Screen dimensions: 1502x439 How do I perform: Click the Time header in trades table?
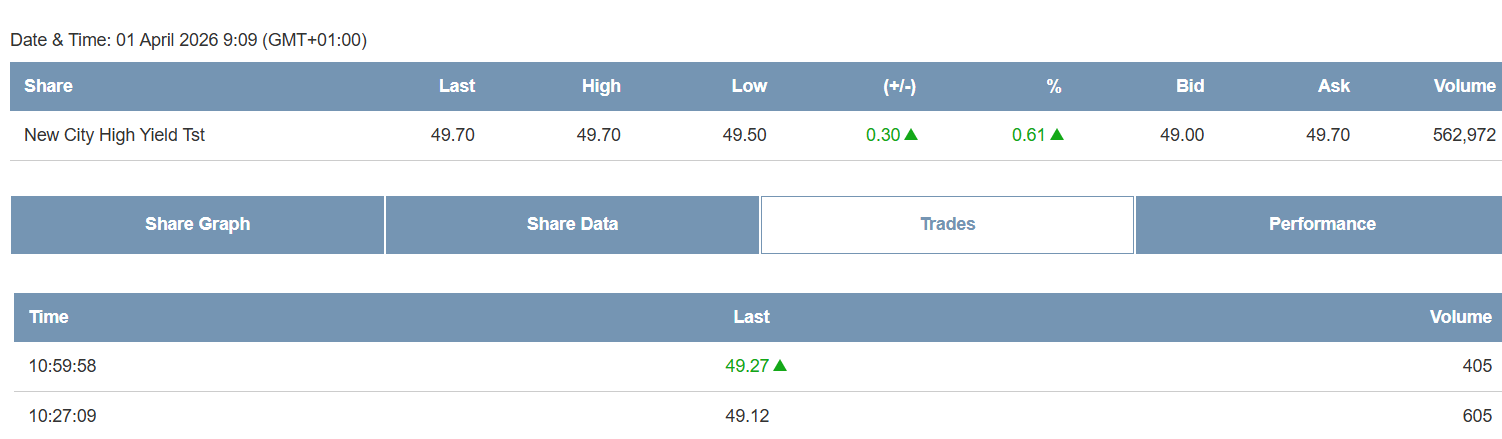click(x=49, y=317)
